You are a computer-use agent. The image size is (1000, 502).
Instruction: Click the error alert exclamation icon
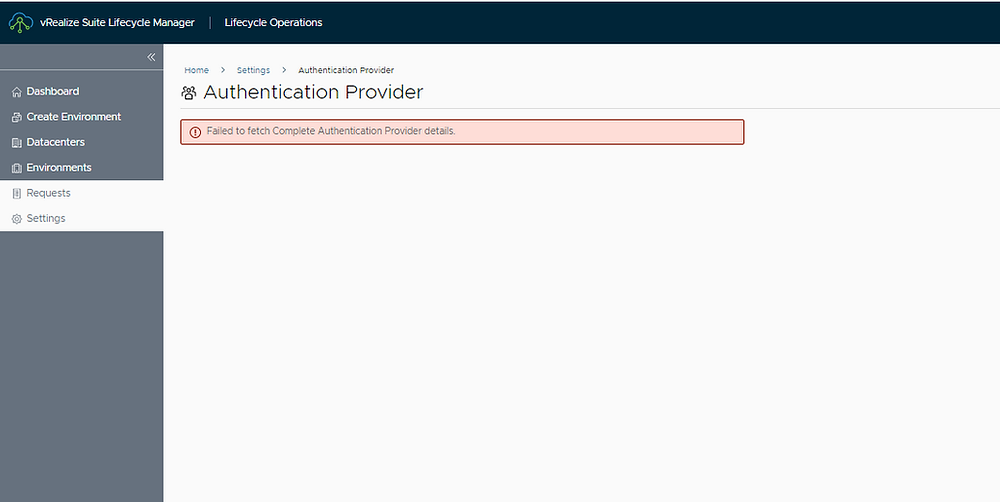click(195, 132)
